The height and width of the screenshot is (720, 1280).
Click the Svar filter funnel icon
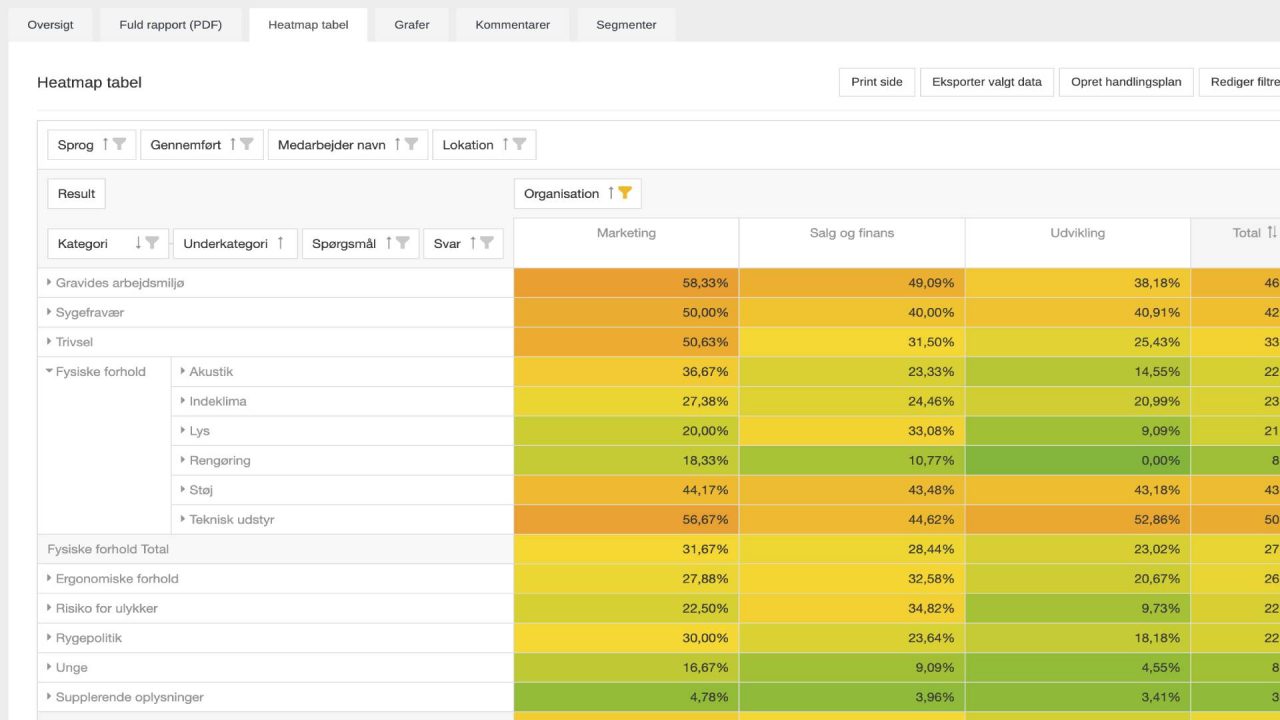[486, 243]
